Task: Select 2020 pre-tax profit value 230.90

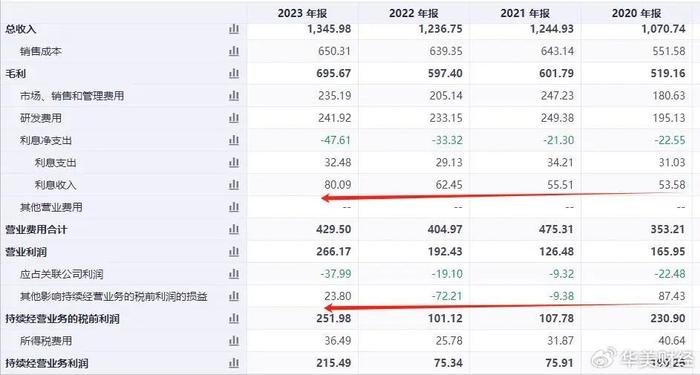Action: tap(669, 318)
